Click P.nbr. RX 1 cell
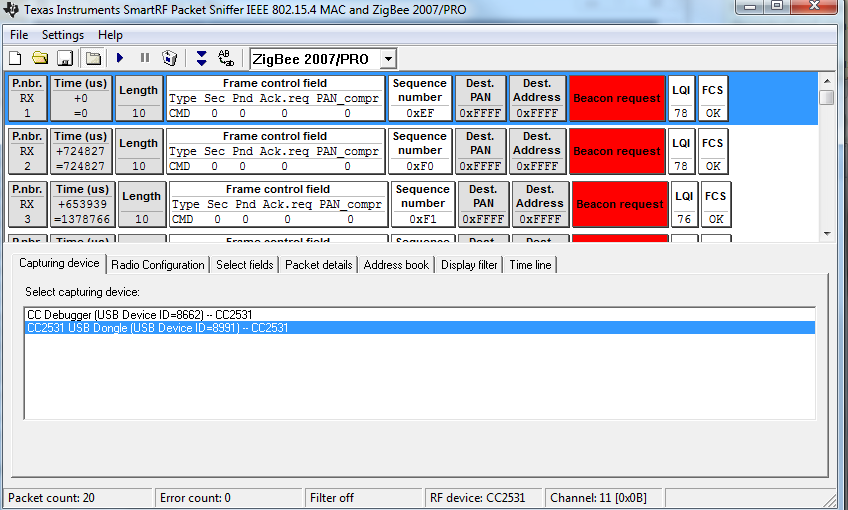This screenshot has height=510, width=848. 27,98
